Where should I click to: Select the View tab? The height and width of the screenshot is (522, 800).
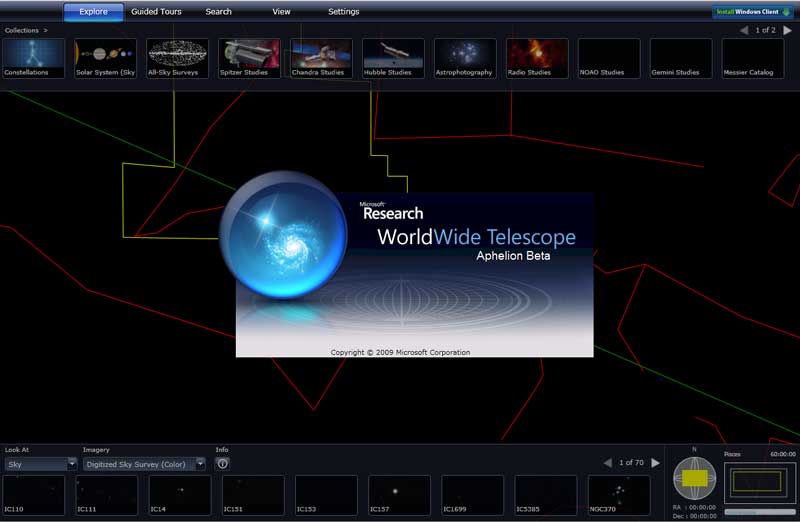pos(281,12)
